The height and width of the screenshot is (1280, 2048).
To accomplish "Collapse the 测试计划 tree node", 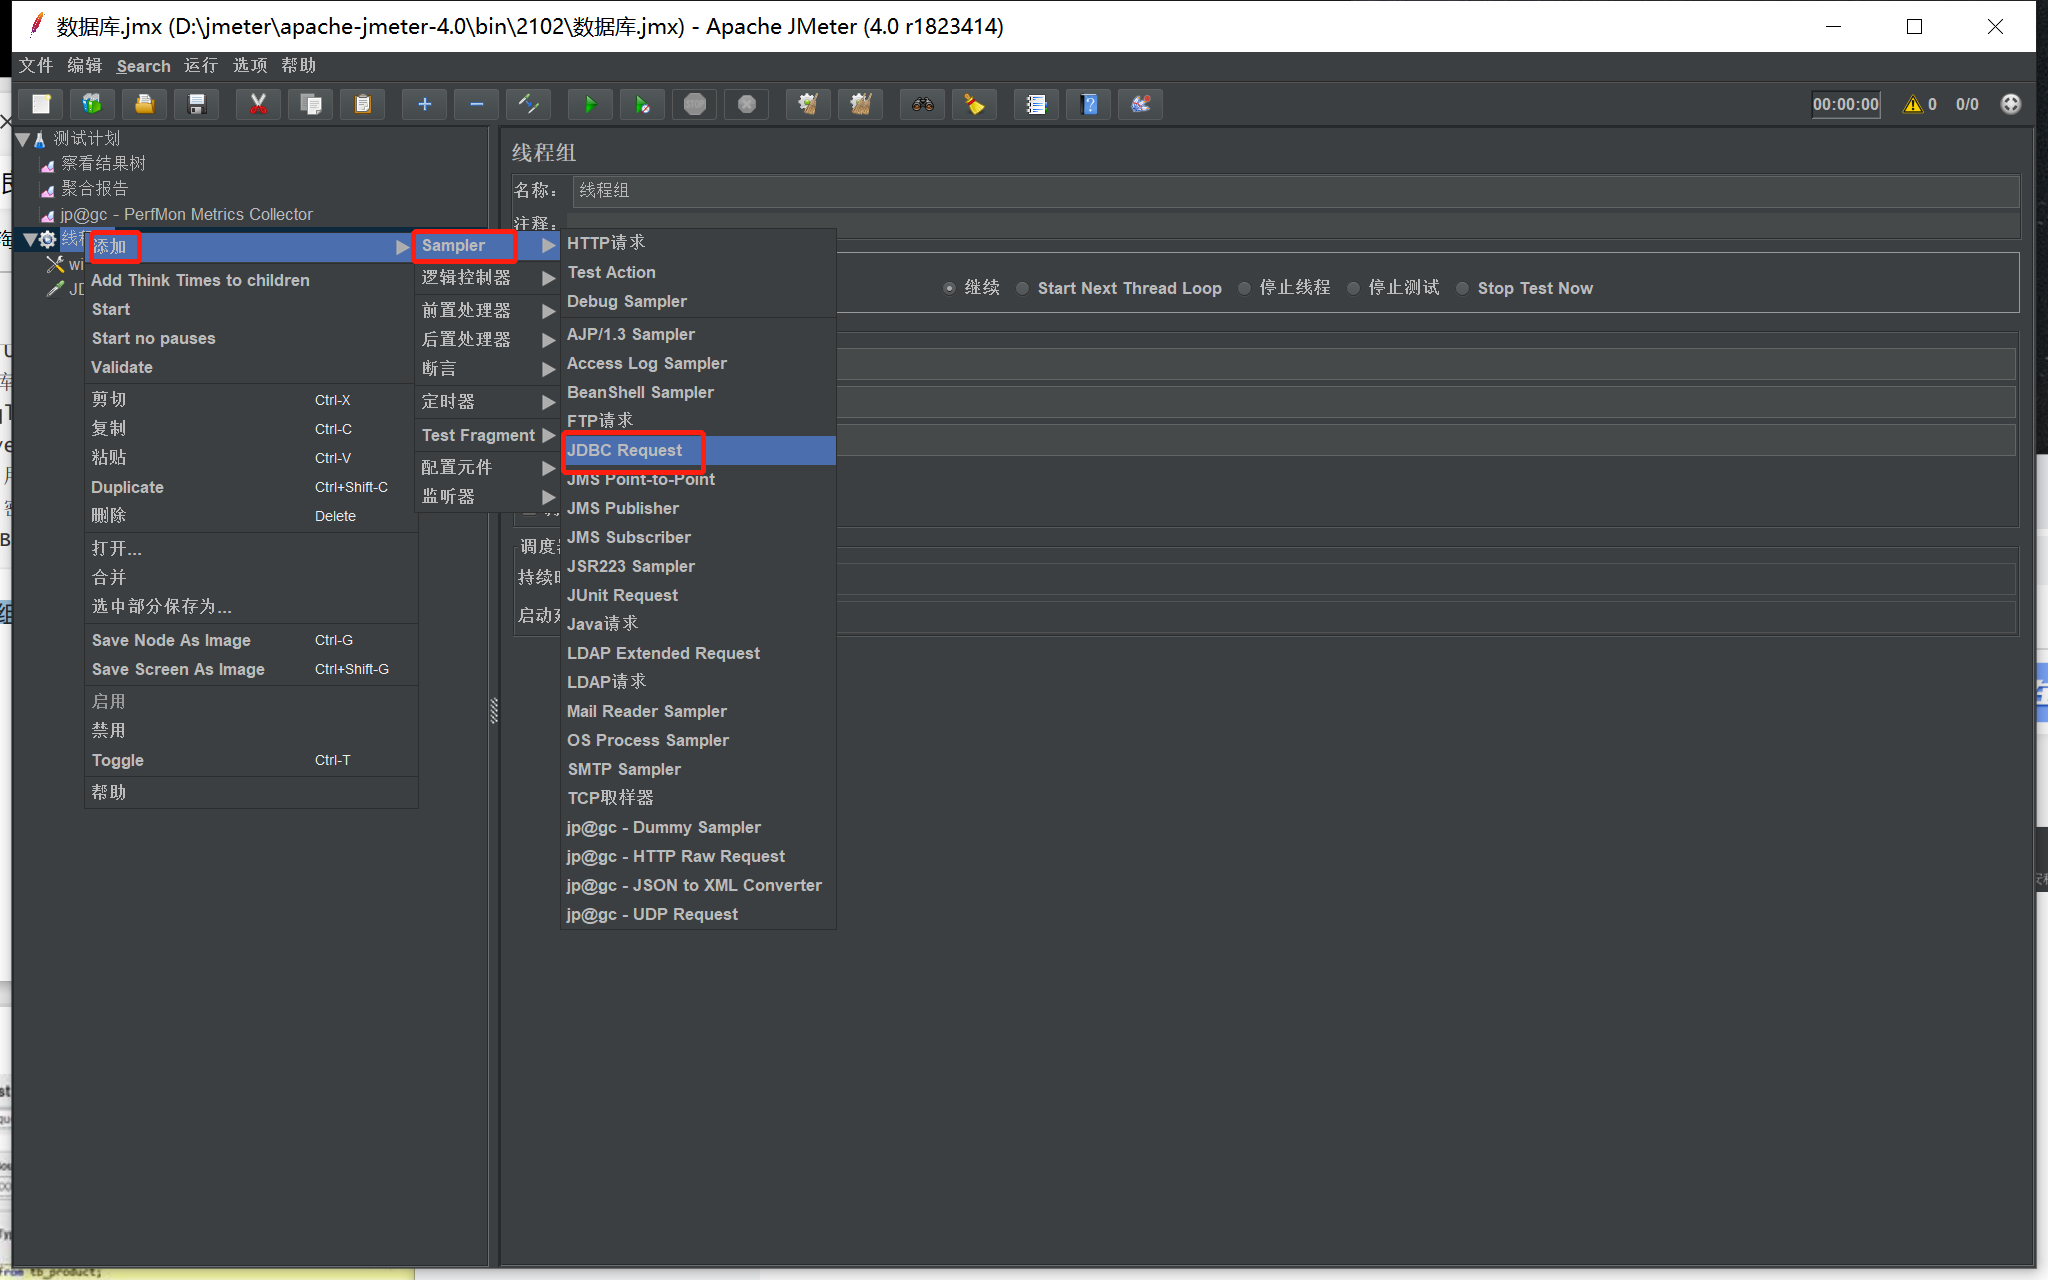I will coord(22,139).
